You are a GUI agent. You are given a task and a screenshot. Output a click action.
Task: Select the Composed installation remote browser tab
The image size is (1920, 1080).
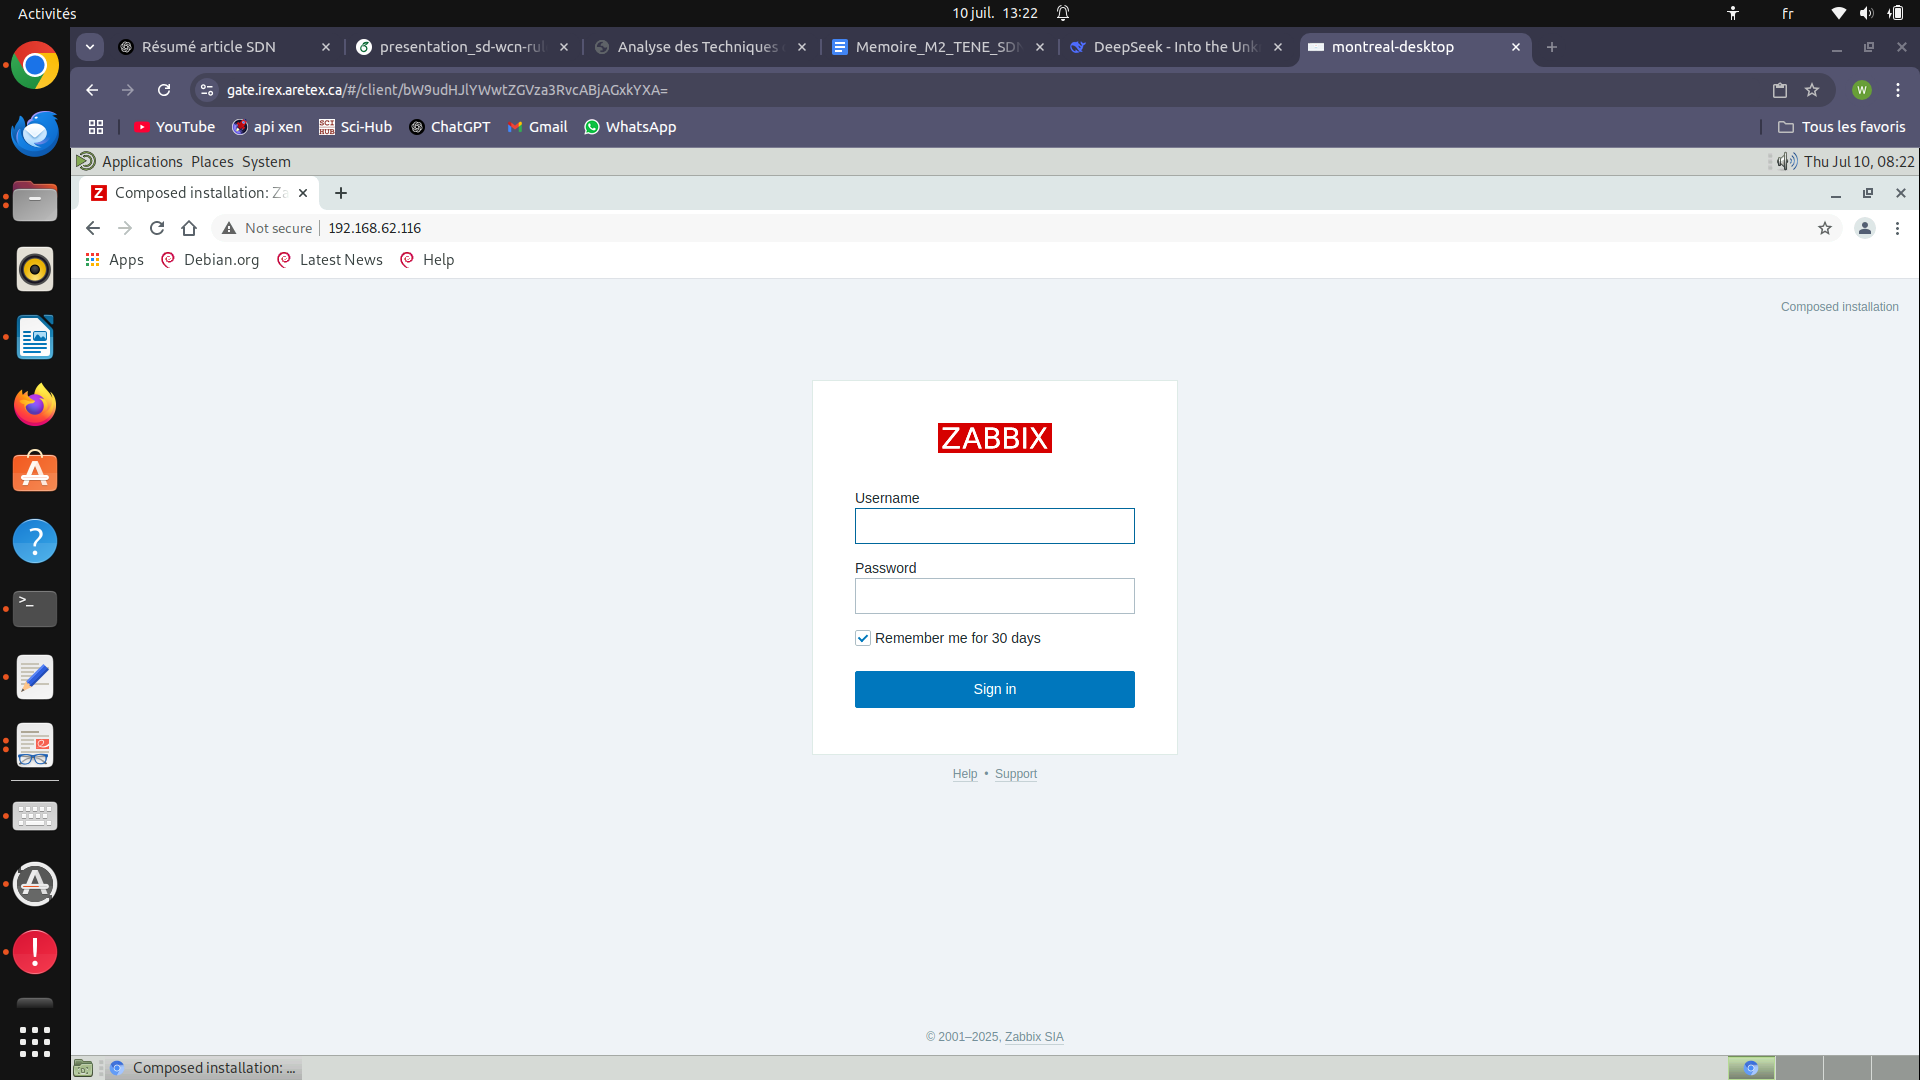[199, 193]
